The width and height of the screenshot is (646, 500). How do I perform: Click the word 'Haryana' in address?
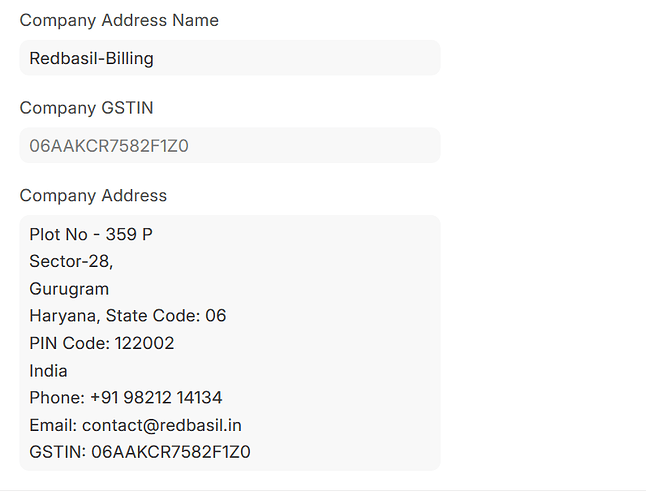click(61, 316)
